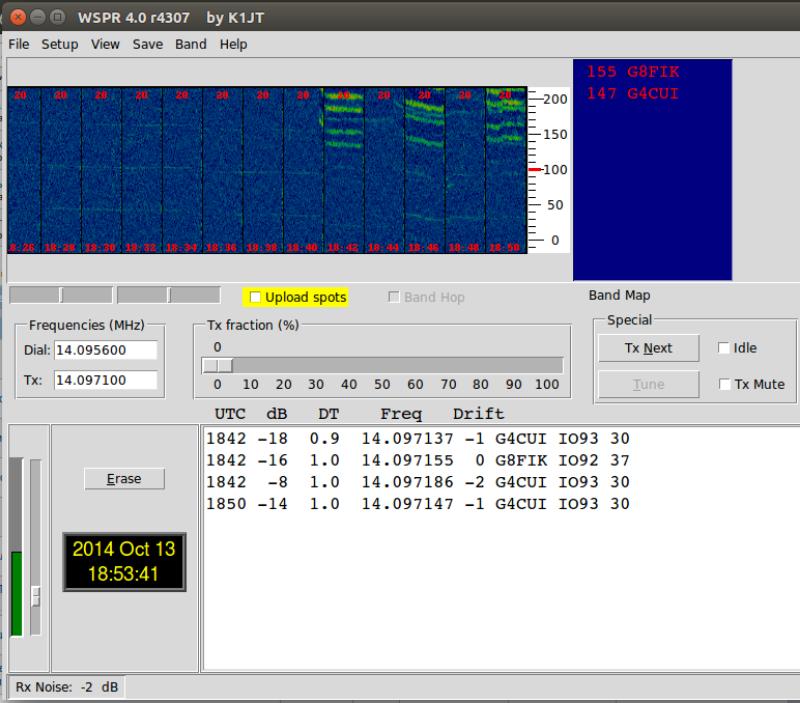
Task: Select G4CUI entry in Band Map
Action: pyautogui.click(x=633, y=93)
